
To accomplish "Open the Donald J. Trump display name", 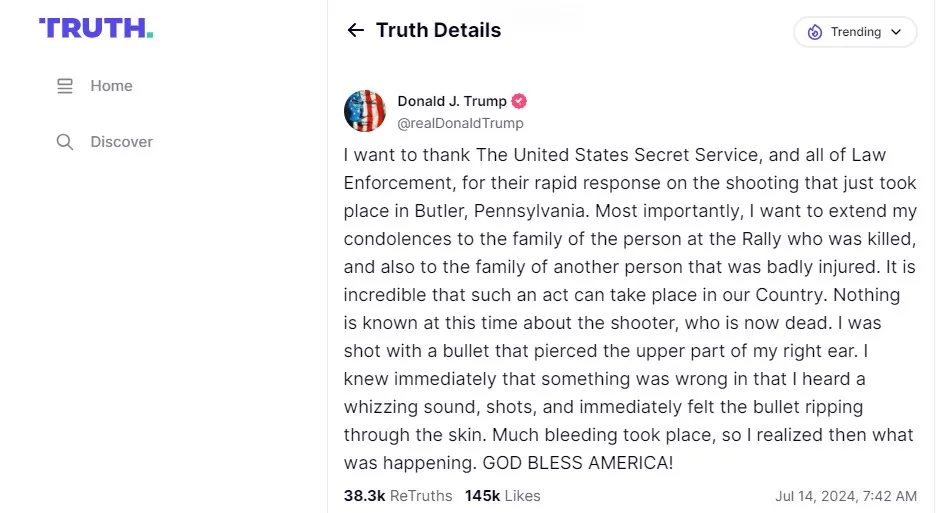I will pos(452,101).
